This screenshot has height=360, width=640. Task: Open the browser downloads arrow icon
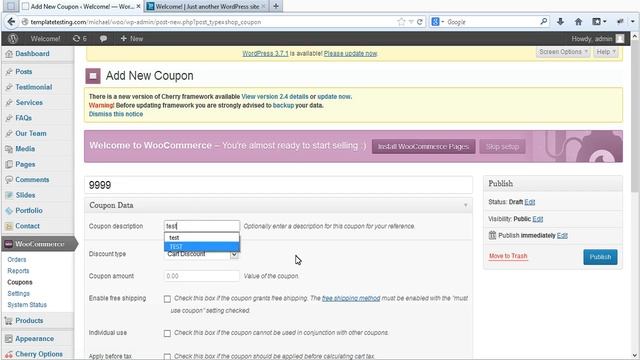point(560,22)
